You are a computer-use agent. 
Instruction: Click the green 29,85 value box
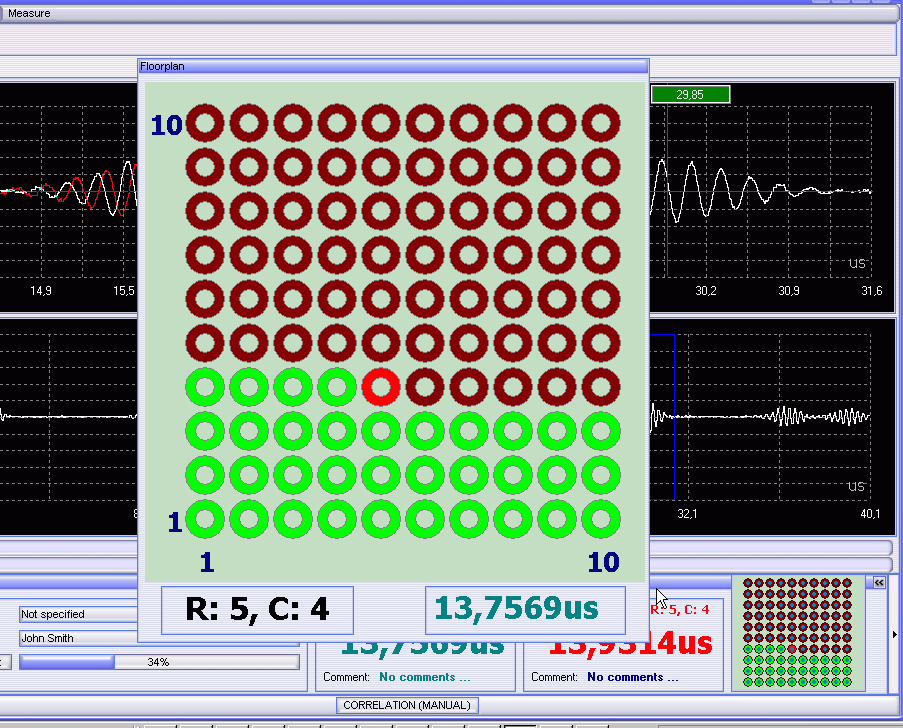[x=690, y=94]
